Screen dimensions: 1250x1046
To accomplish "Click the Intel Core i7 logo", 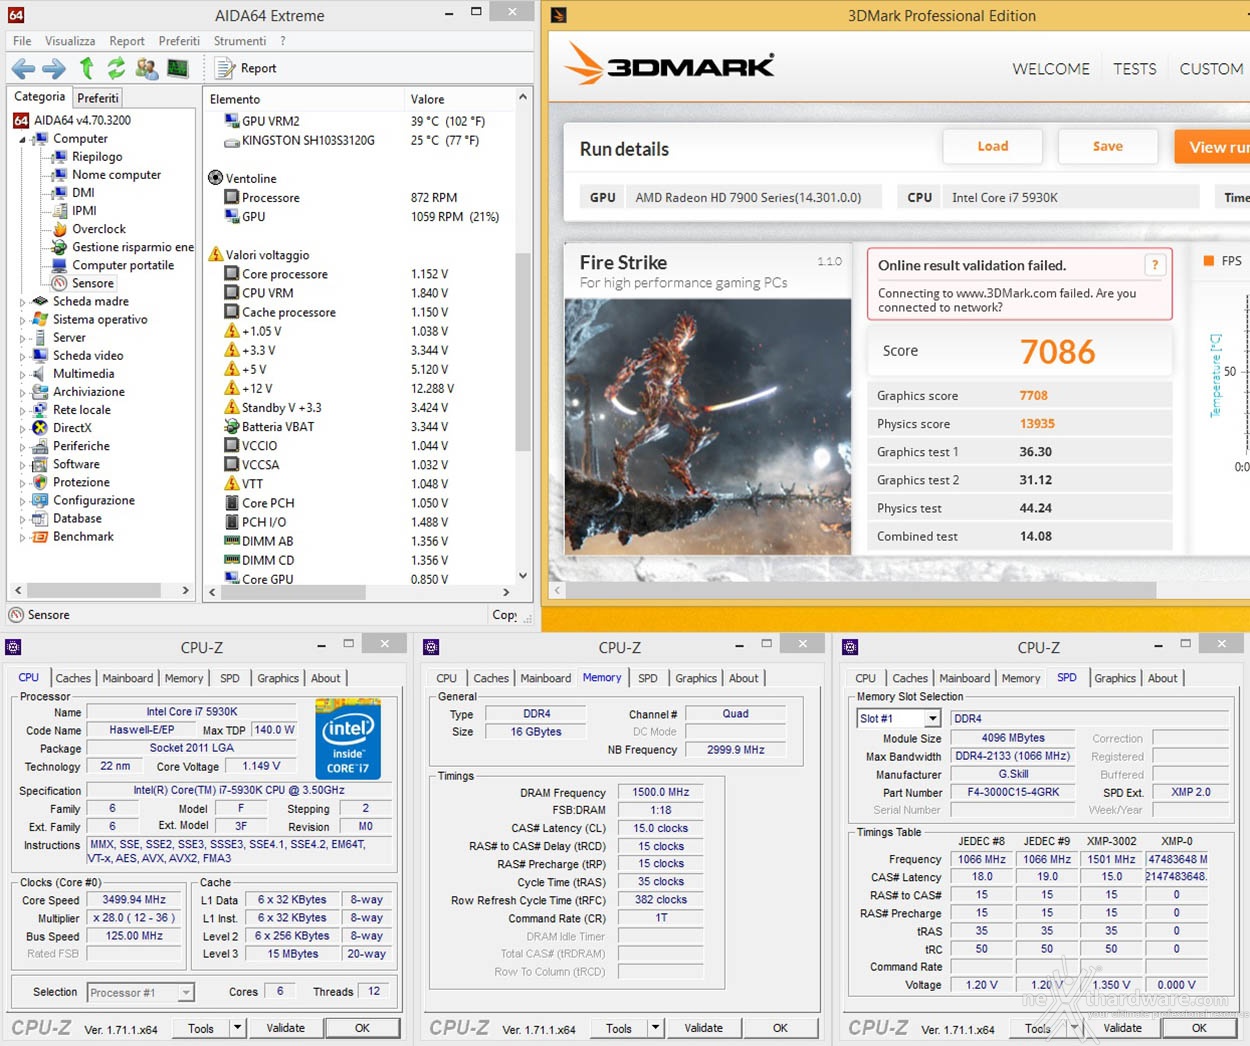I will [348, 739].
